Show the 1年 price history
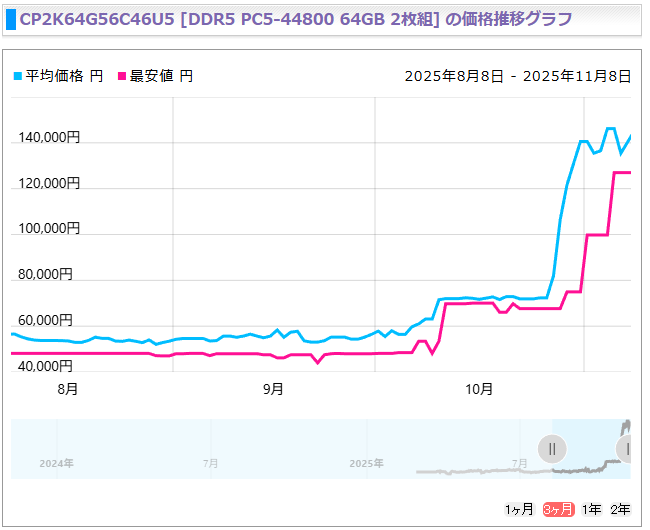 point(591,509)
